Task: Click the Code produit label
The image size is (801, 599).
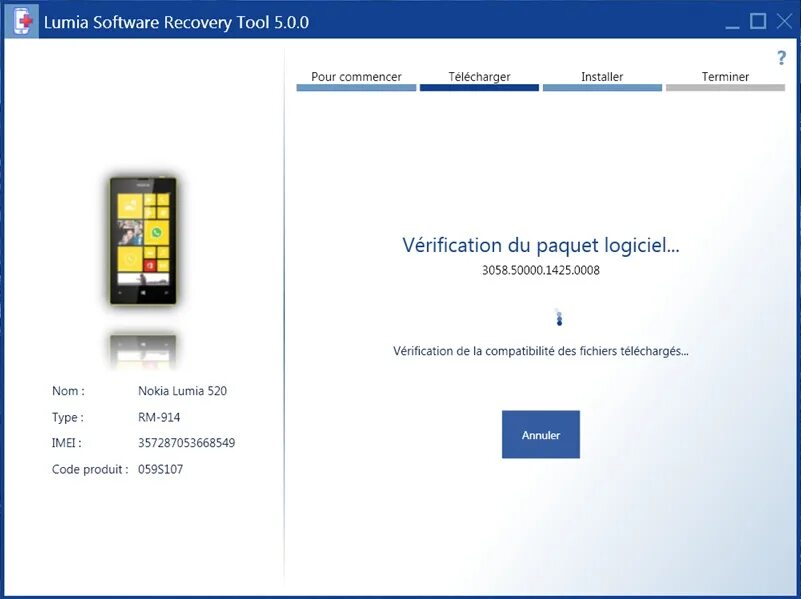Action: tap(90, 469)
